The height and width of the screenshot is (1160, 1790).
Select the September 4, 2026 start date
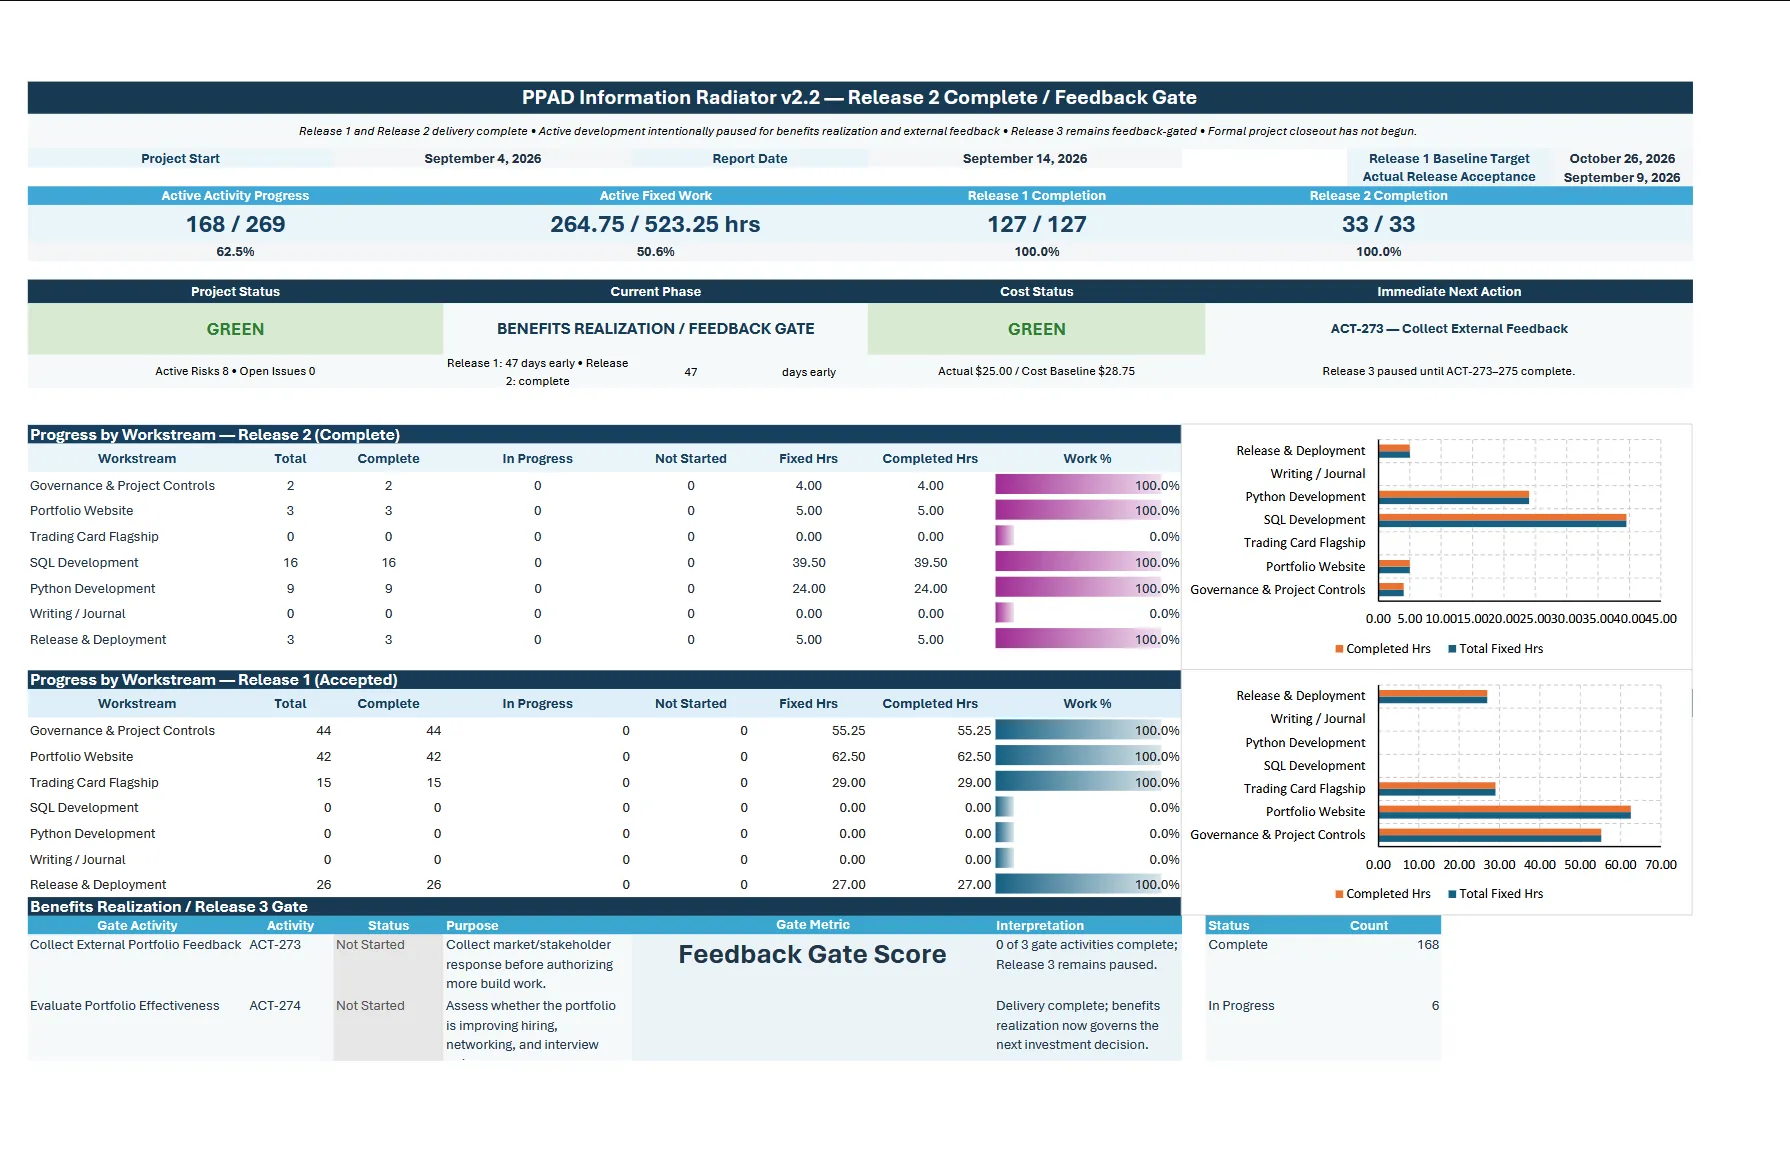pyautogui.click(x=482, y=158)
